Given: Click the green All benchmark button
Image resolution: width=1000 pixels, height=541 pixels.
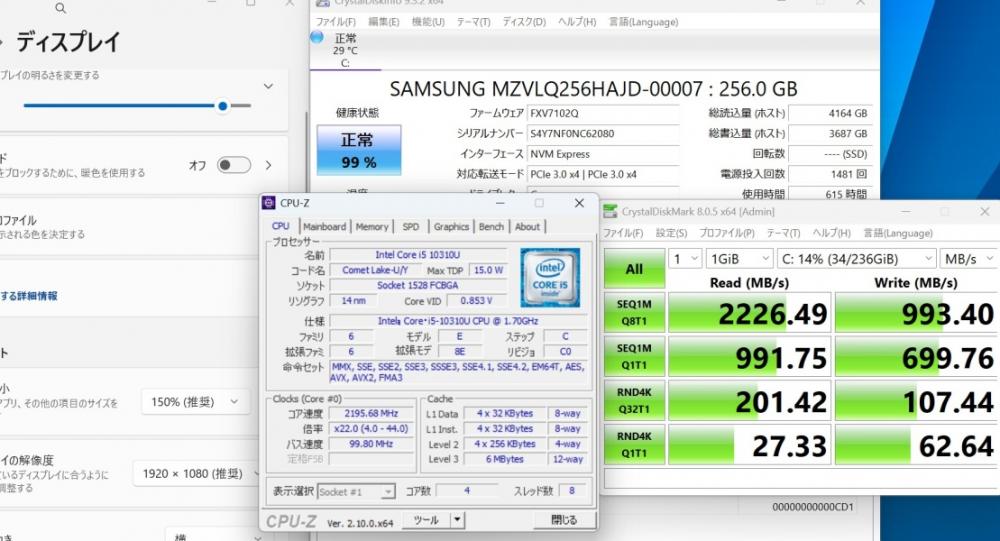Looking at the screenshot, I should pyautogui.click(x=634, y=269).
